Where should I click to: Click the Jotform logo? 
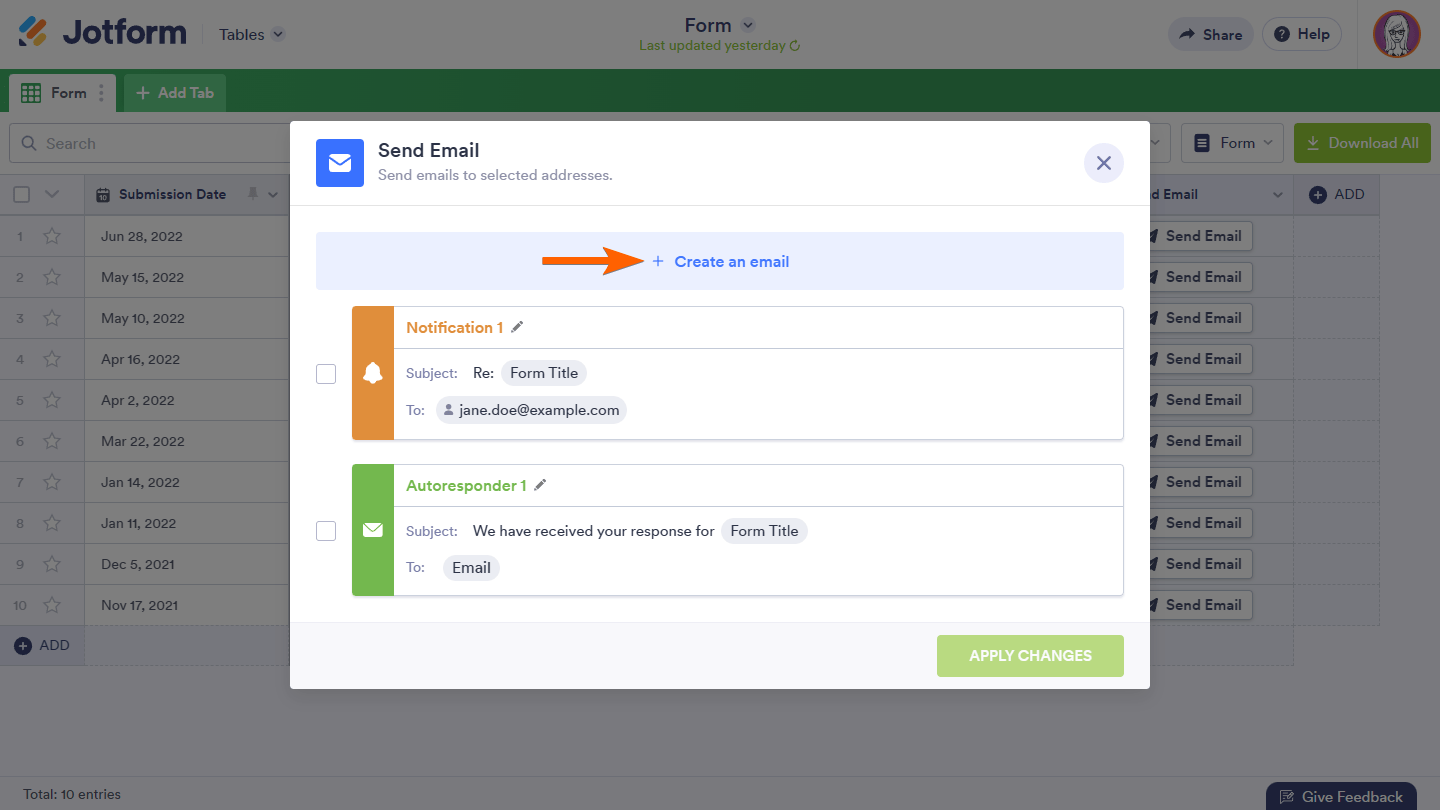point(102,33)
